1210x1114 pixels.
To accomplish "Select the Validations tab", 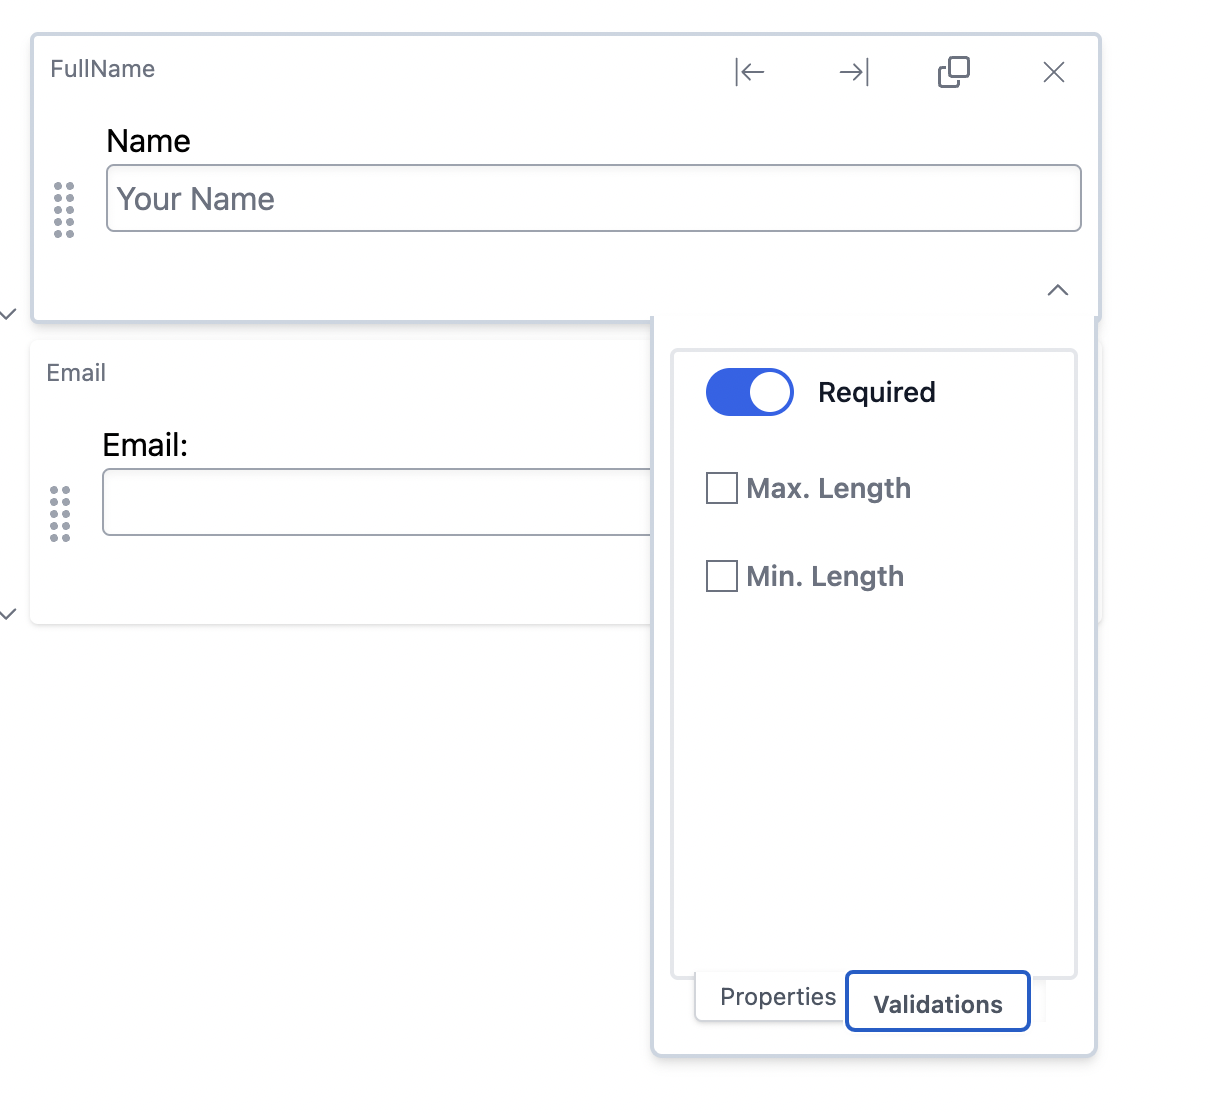I will pyautogui.click(x=937, y=1003).
